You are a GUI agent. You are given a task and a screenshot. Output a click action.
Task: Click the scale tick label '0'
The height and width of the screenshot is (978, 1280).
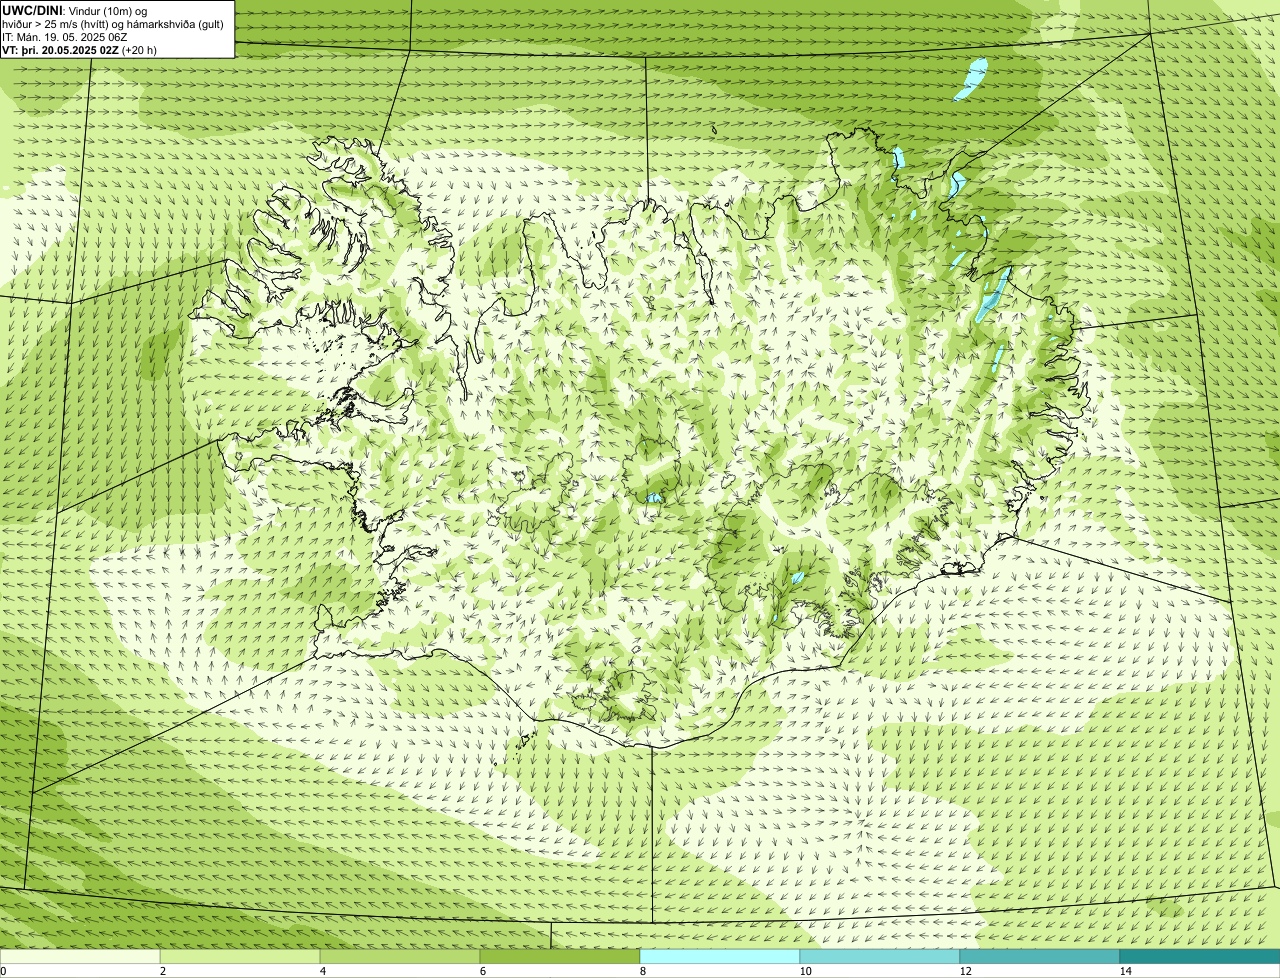pos(3,971)
